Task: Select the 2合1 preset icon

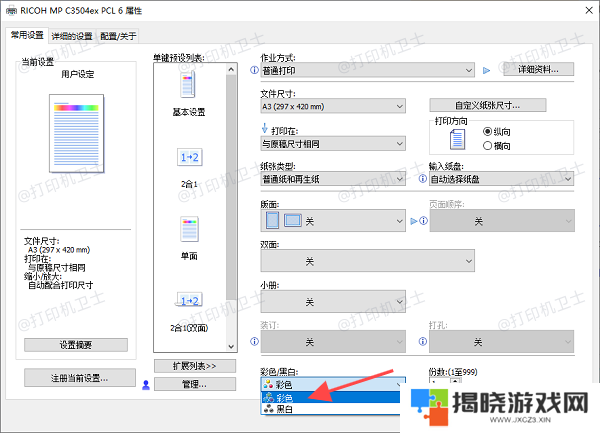Action: (189, 157)
